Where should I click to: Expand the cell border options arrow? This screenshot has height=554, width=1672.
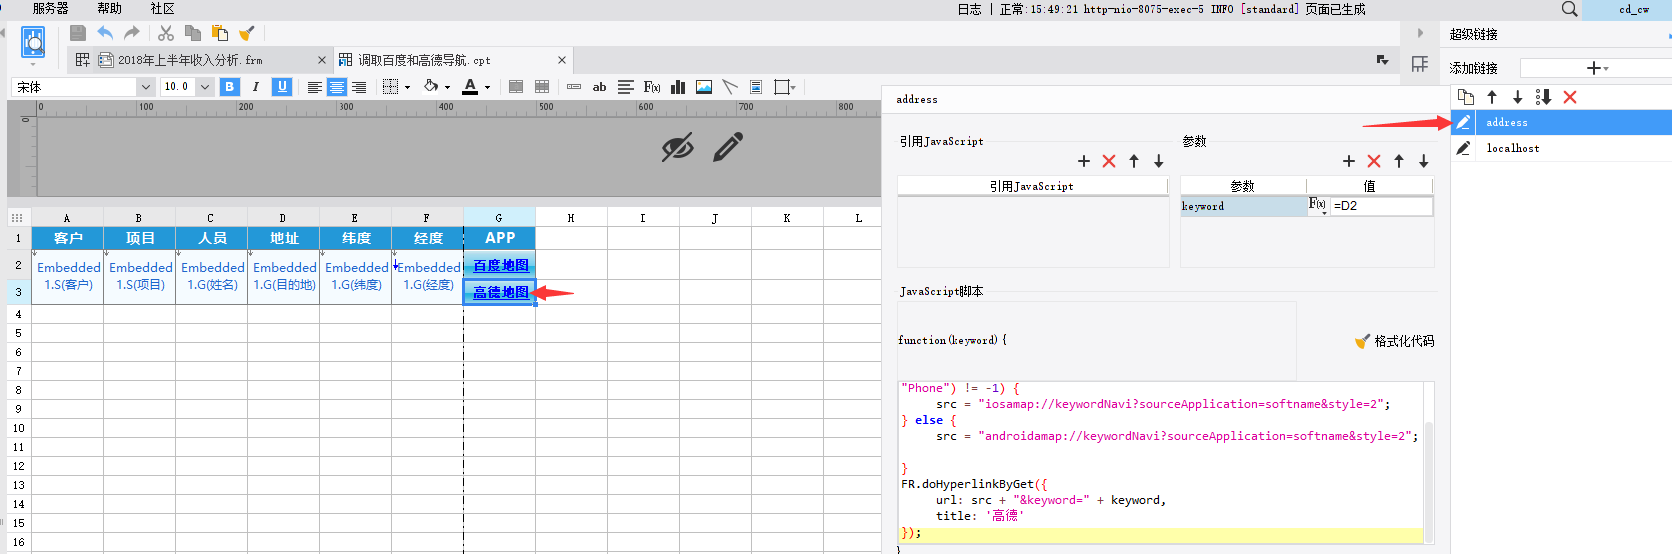407,87
